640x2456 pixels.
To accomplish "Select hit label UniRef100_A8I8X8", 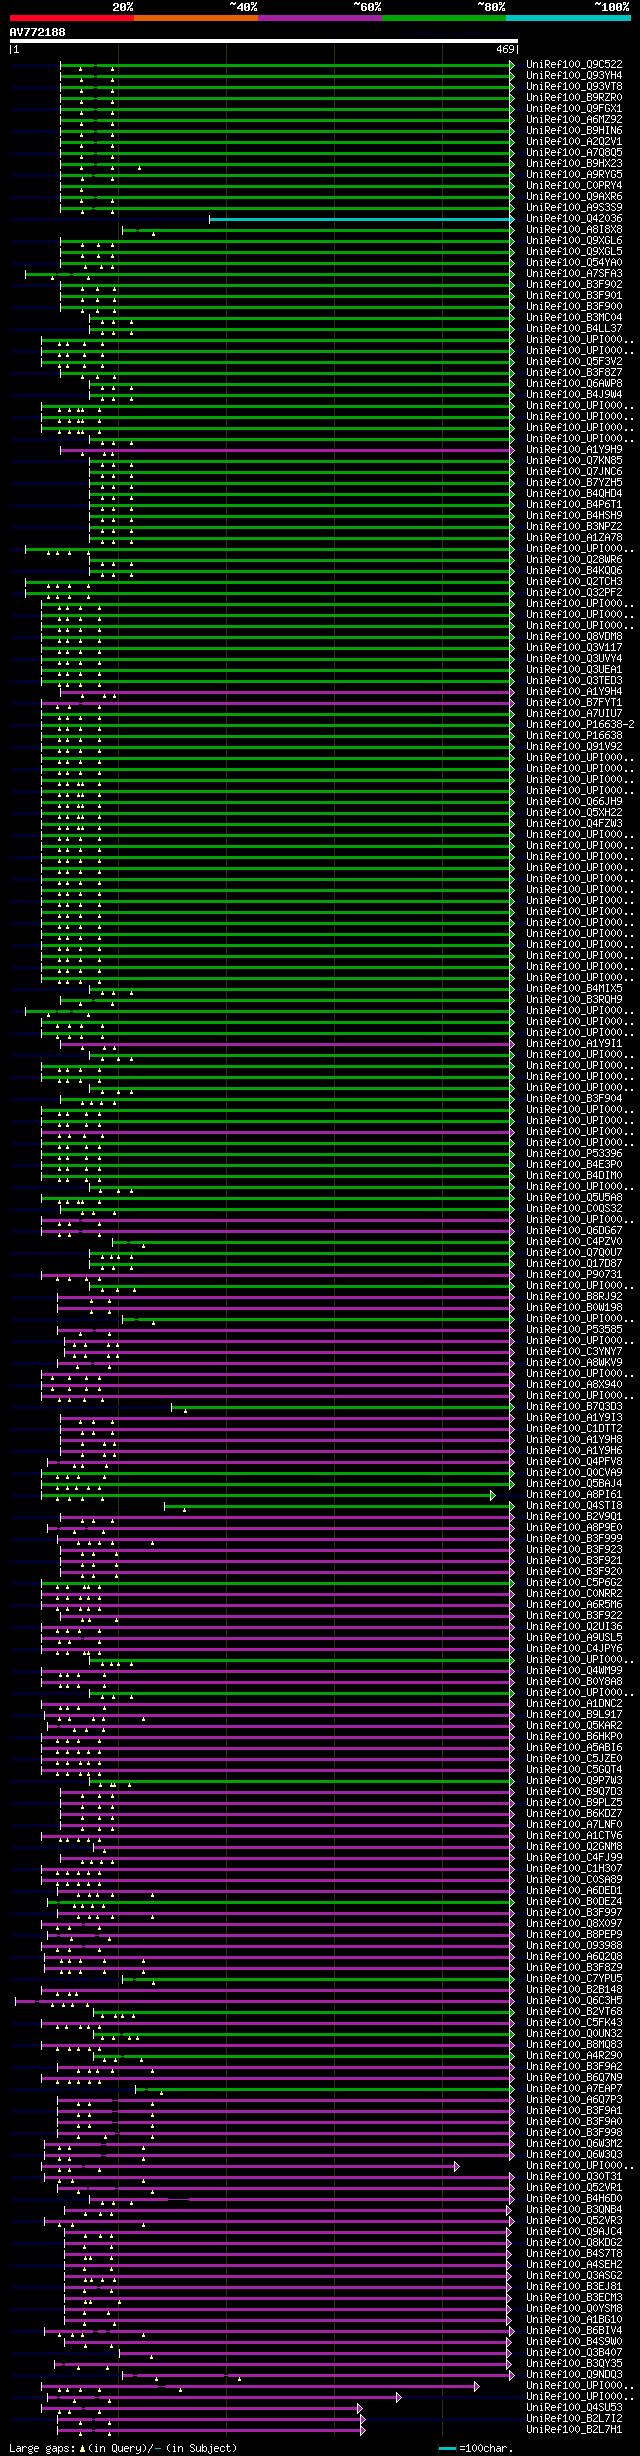I will click(574, 229).
